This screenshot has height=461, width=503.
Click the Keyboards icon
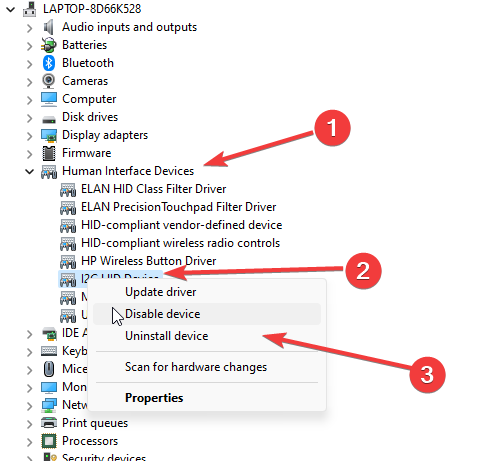pos(49,351)
